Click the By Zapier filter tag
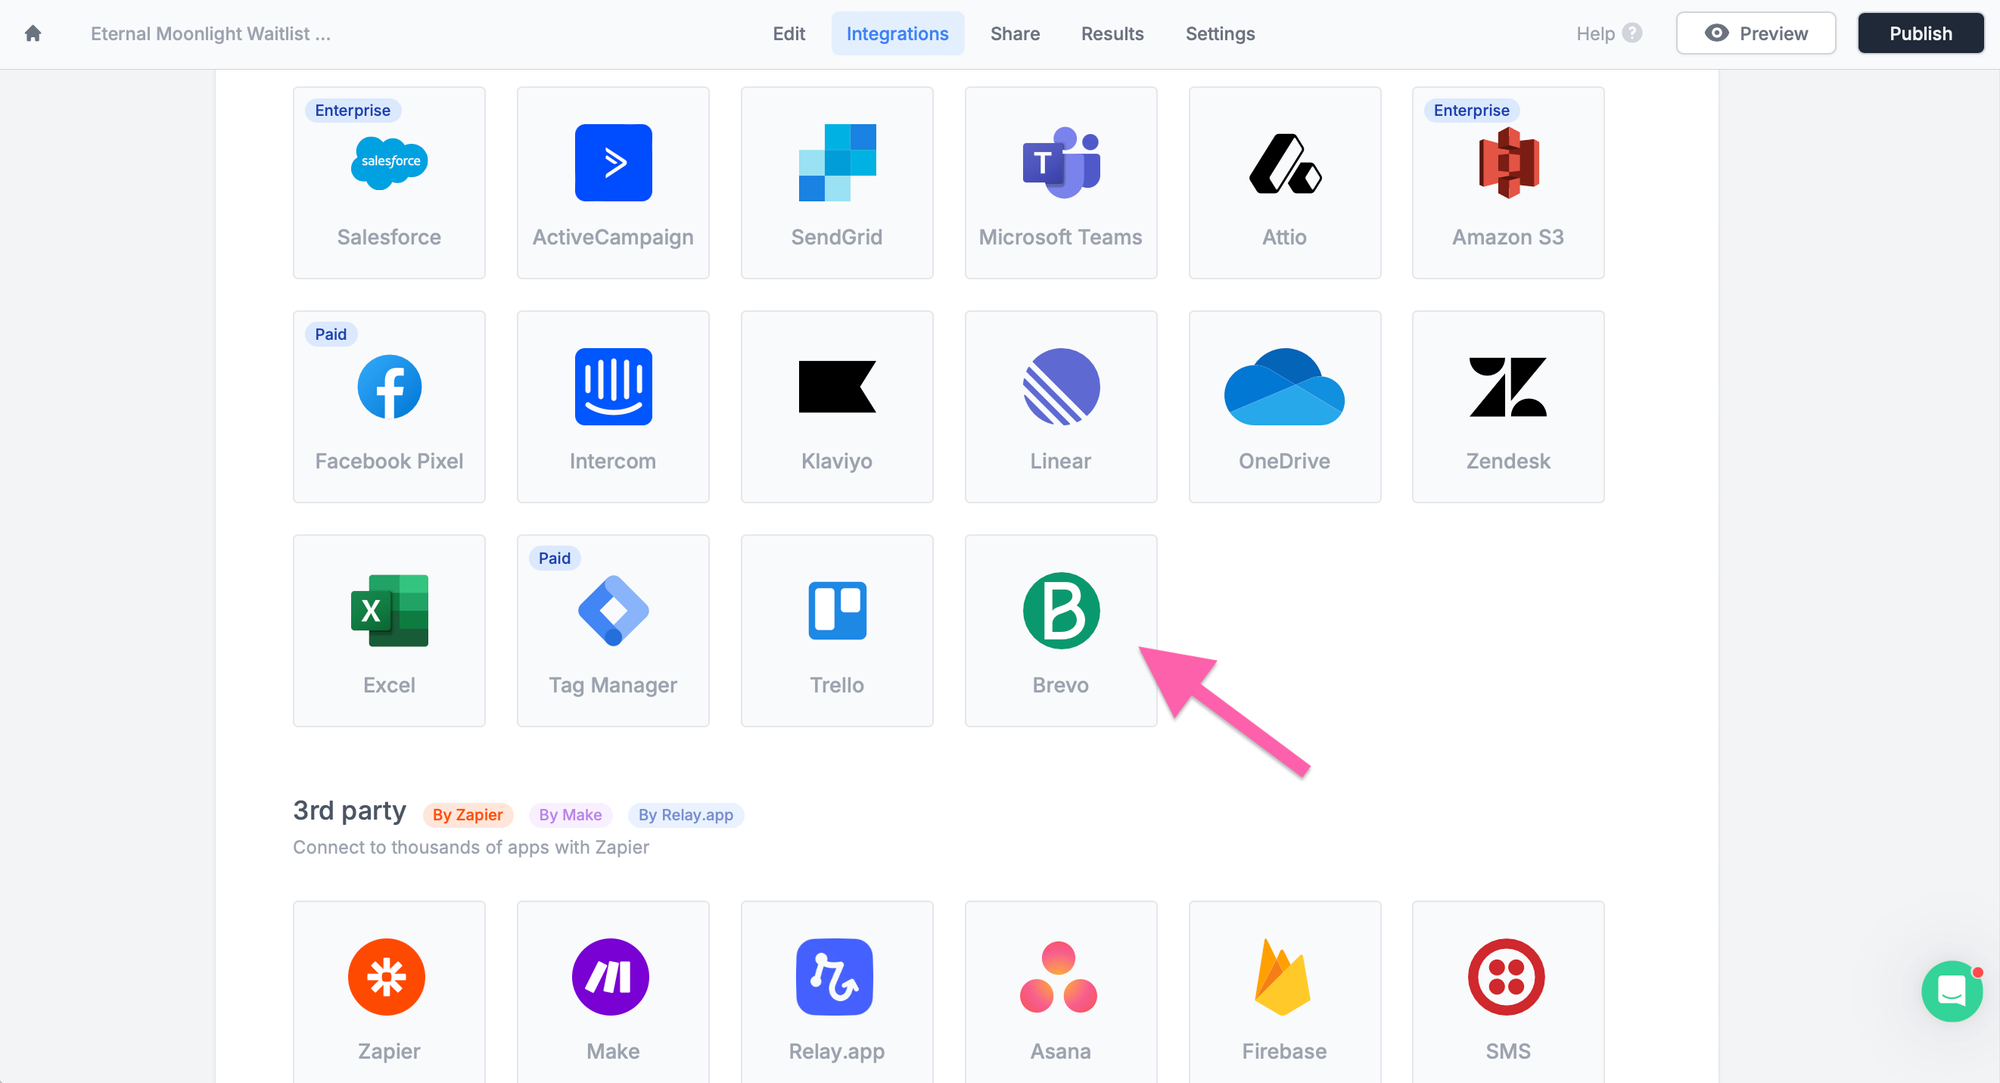2000x1083 pixels. [x=469, y=814]
